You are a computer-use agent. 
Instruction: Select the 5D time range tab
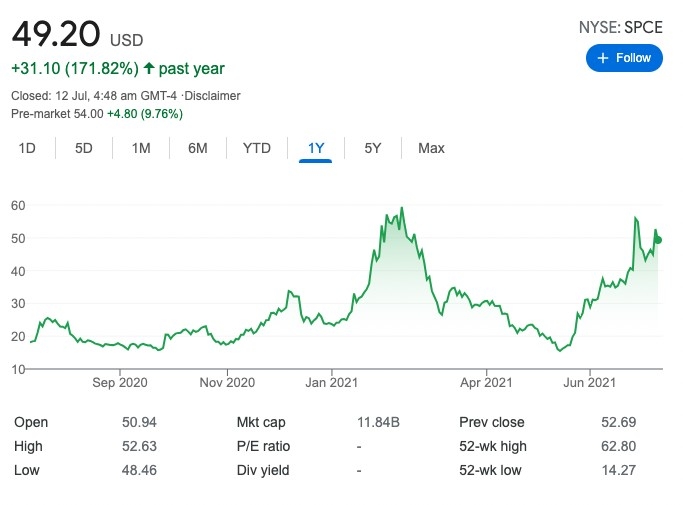[x=84, y=148]
